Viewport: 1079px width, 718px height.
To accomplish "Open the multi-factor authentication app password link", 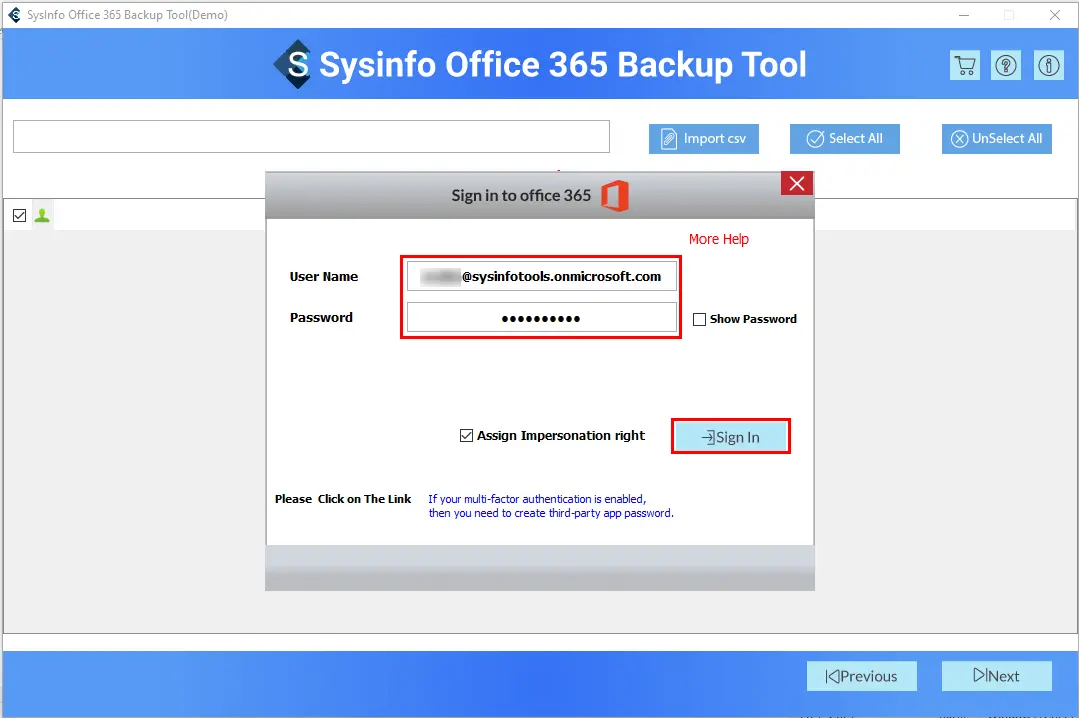I will click(x=551, y=506).
